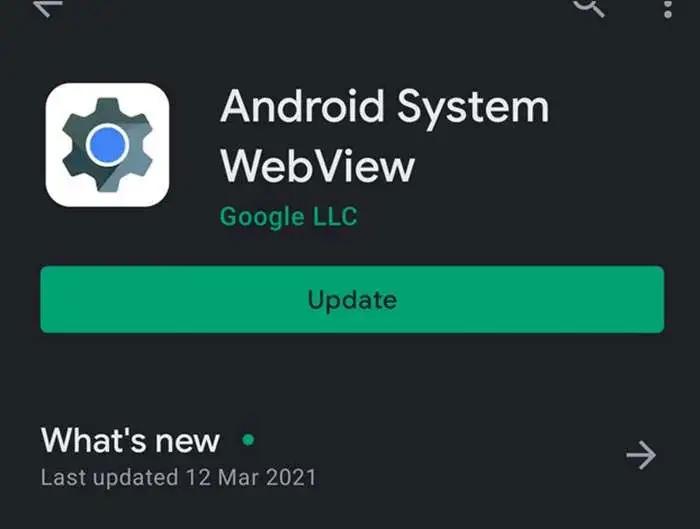This screenshot has width=700, height=529.
Task: Click the blue circle inside the gear icon
Action: [107, 145]
